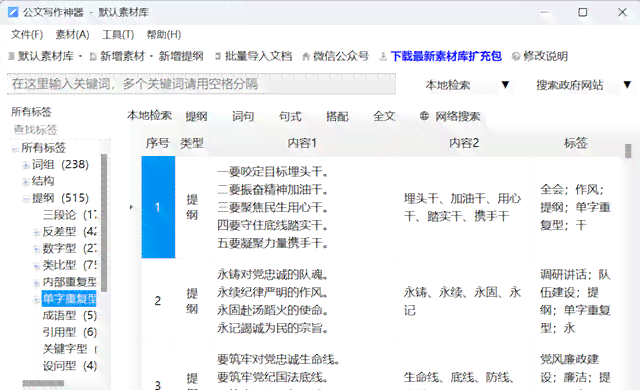Click the tag tree horizontal scrollbar
This screenshot has height=390, width=640.
[43, 383]
